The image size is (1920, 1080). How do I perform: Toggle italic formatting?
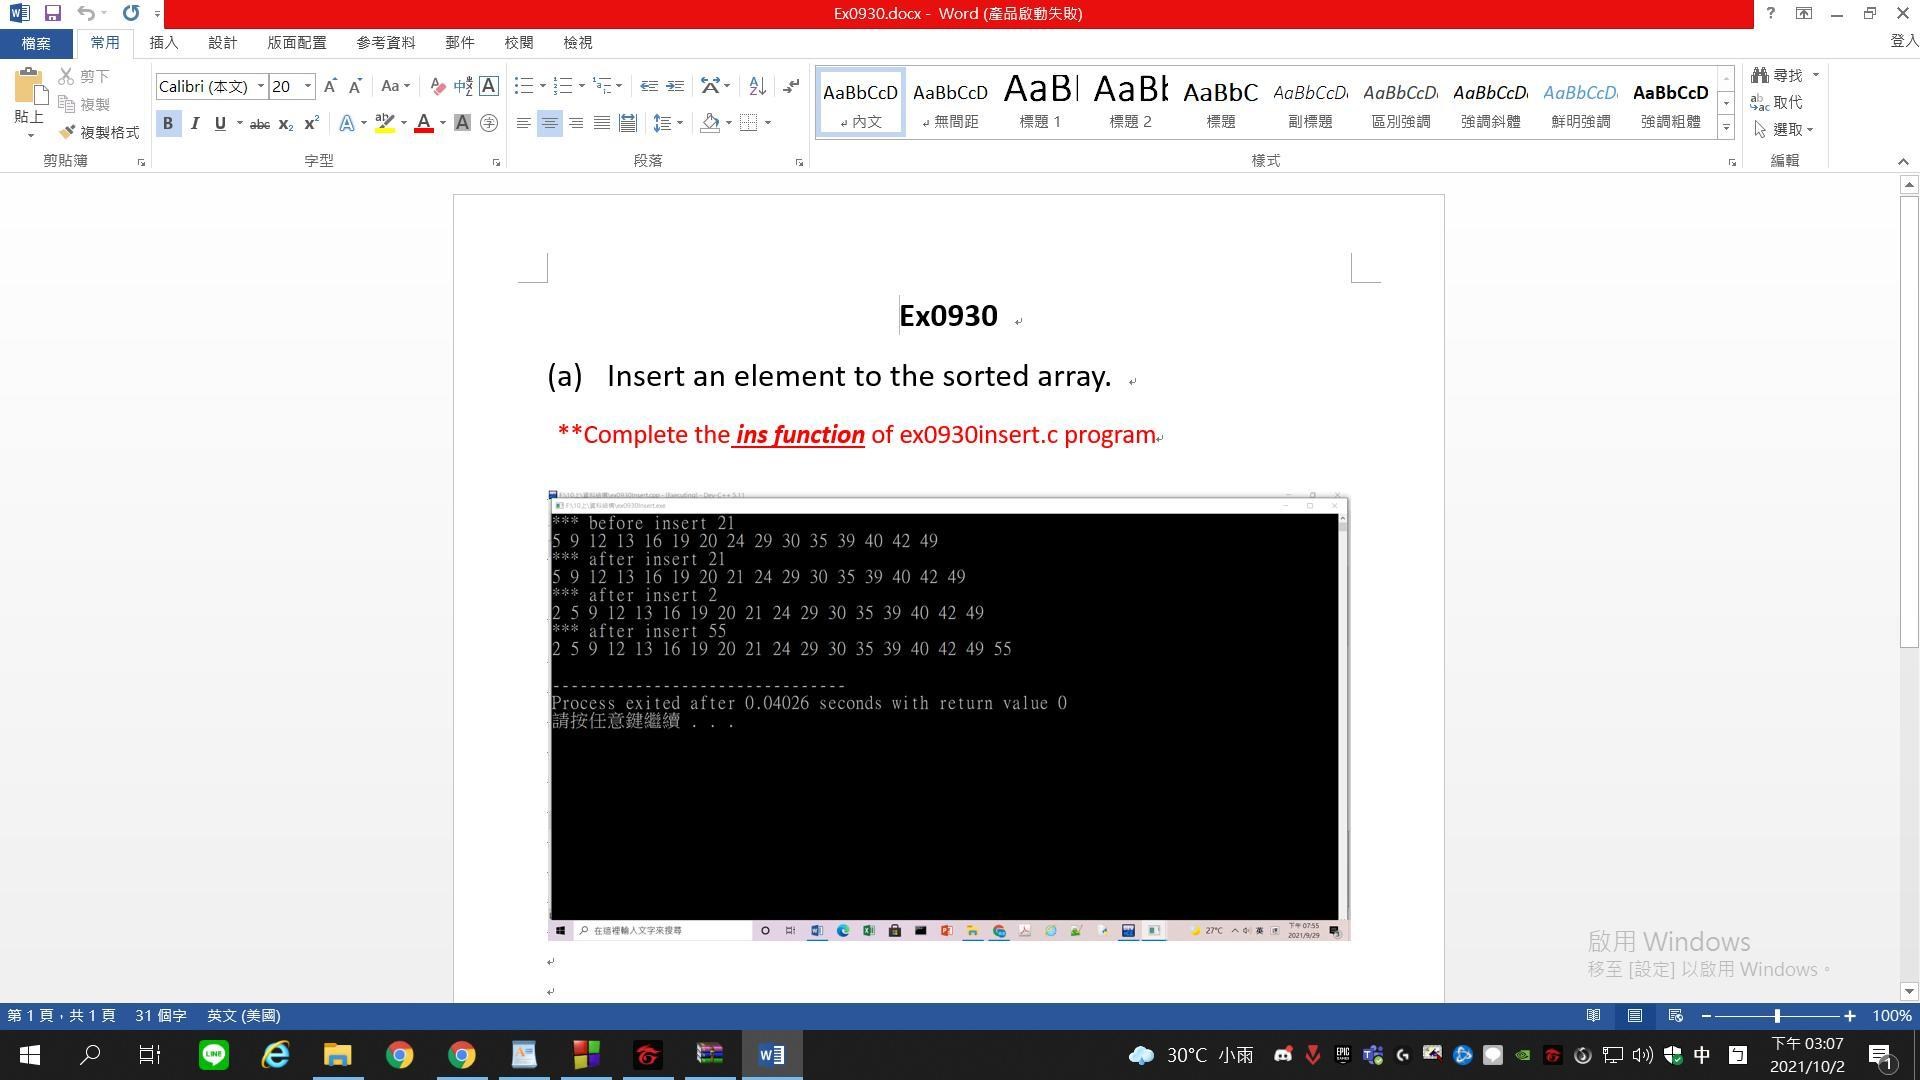coord(194,123)
